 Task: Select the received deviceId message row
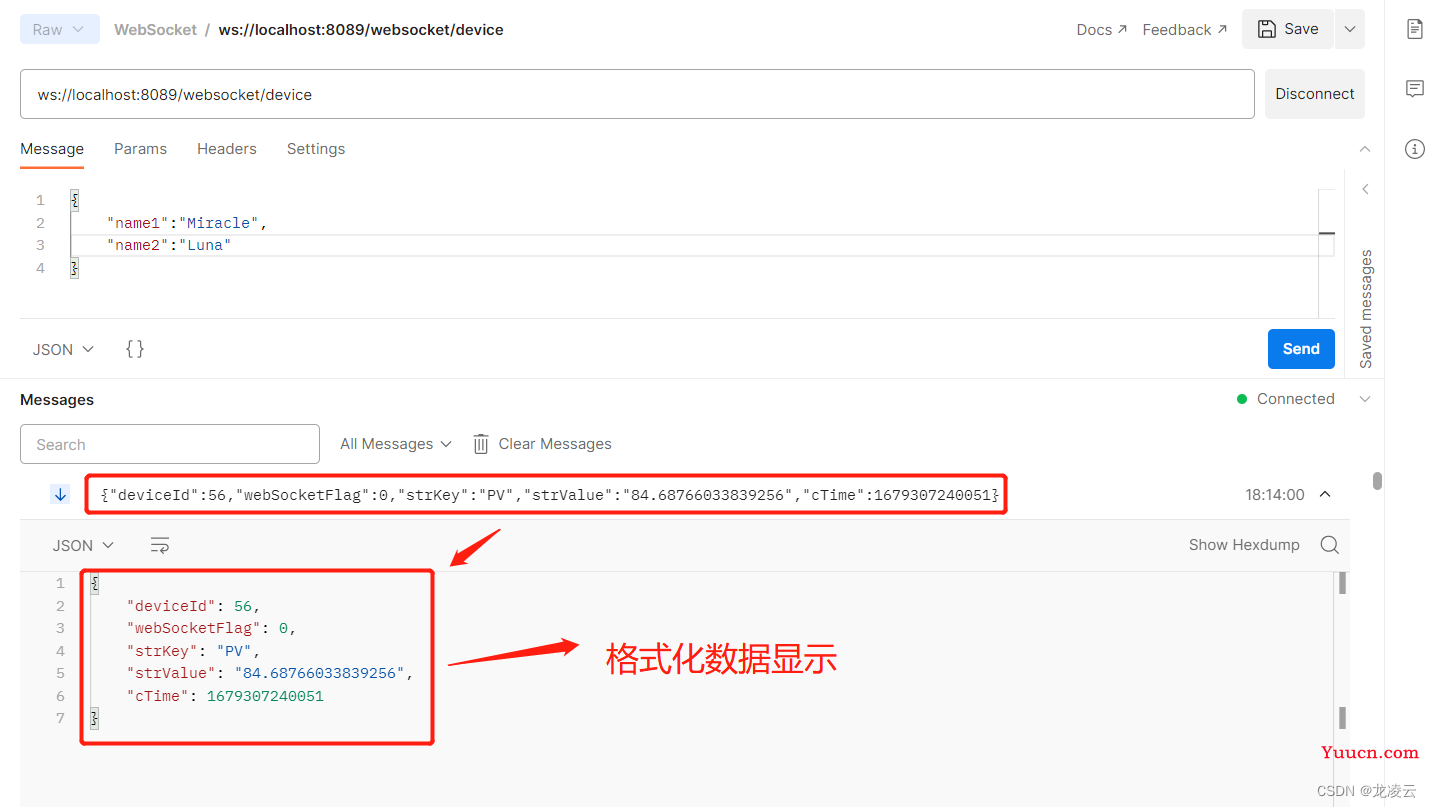click(548, 495)
